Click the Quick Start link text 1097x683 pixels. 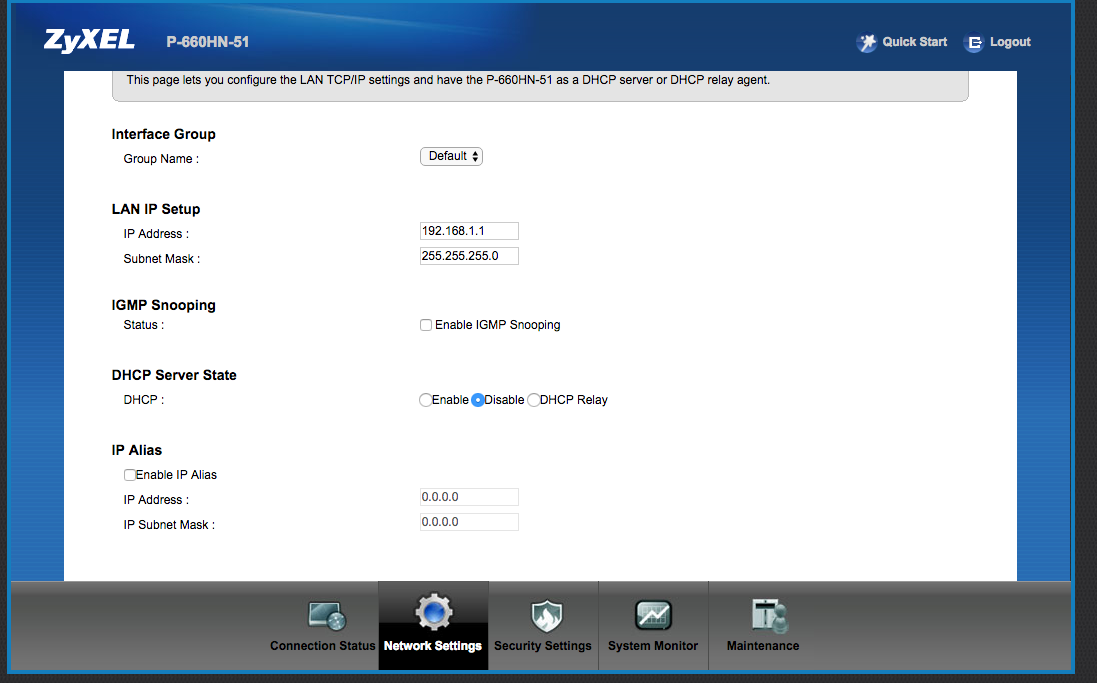(x=914, y=42)
